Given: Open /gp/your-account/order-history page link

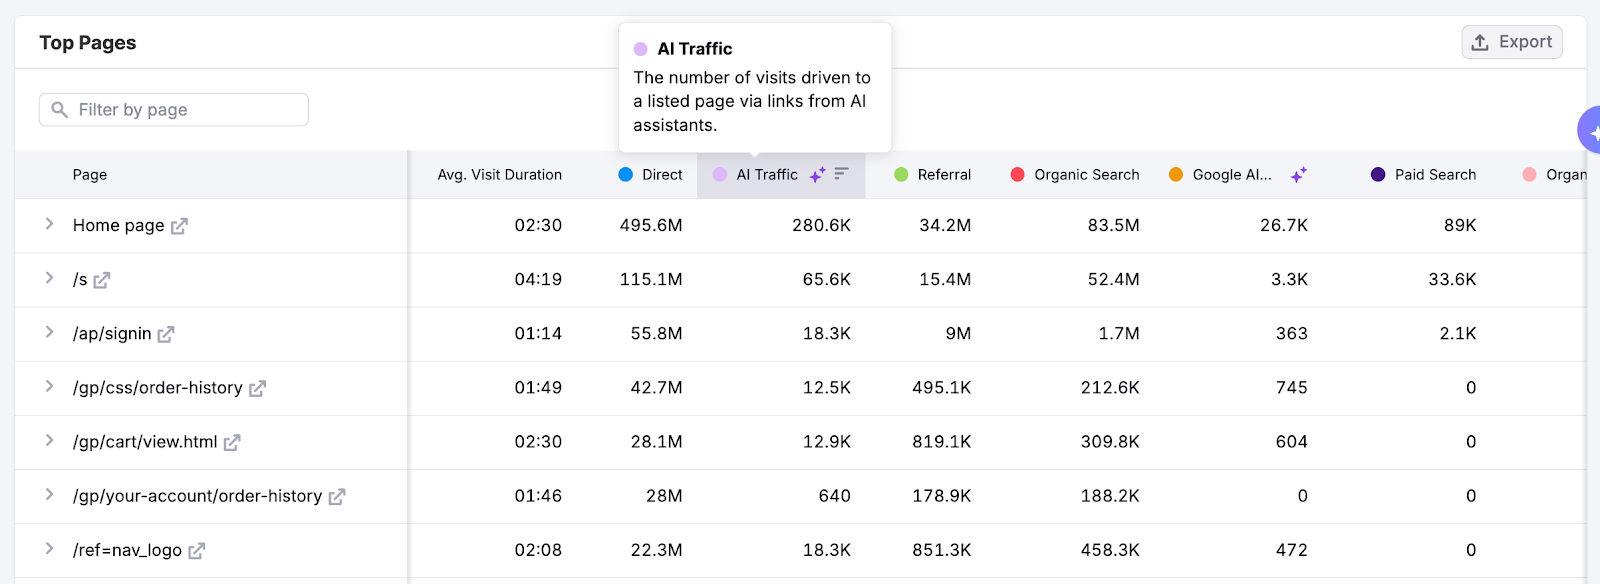Looking at the screenshot, I should click(197, 496).
